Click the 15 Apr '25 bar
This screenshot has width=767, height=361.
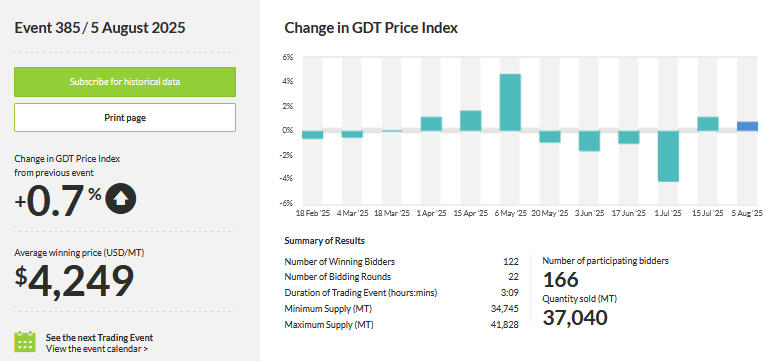[x=471, y=121]
